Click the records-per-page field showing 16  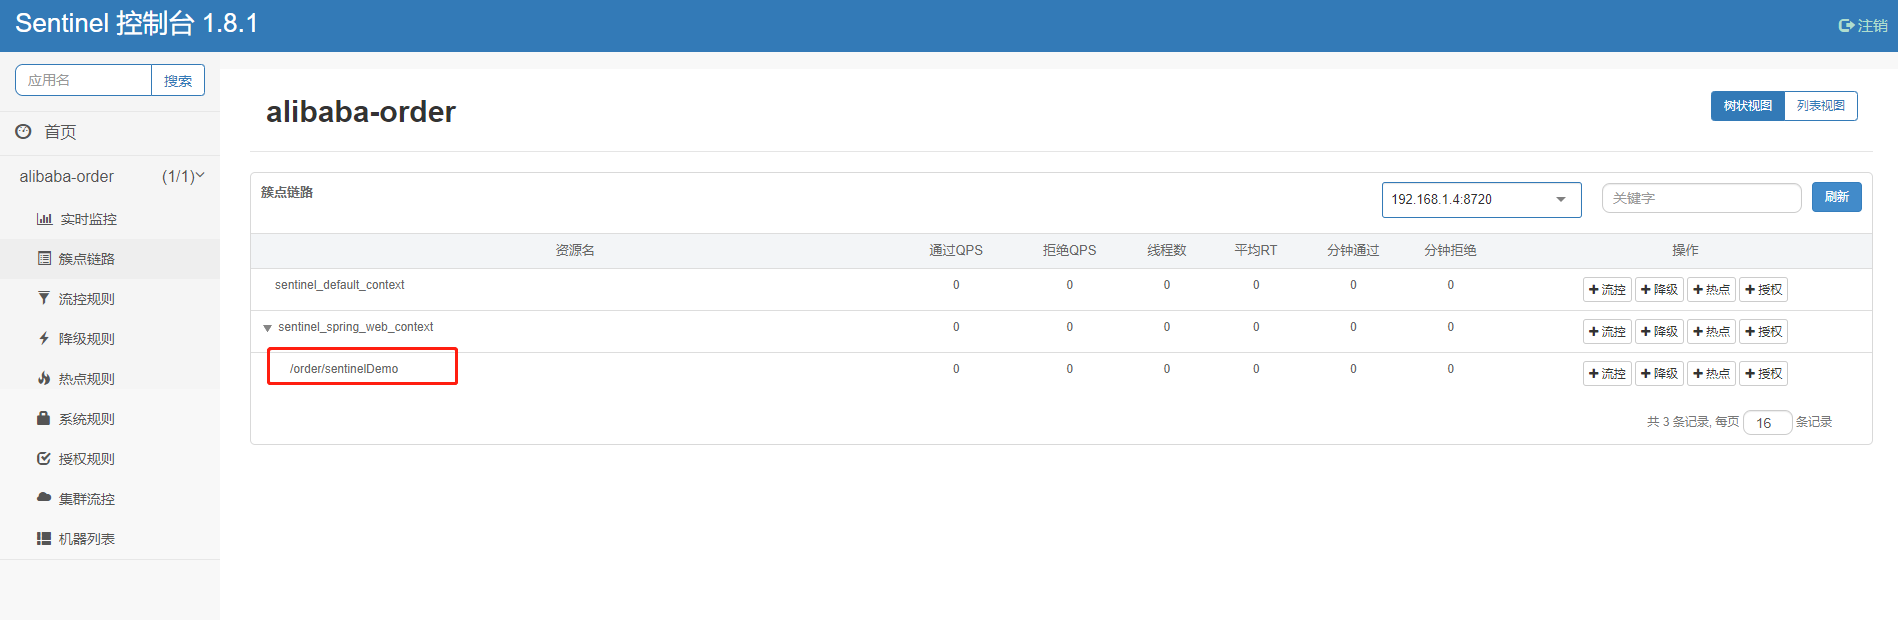(1767, 423)
